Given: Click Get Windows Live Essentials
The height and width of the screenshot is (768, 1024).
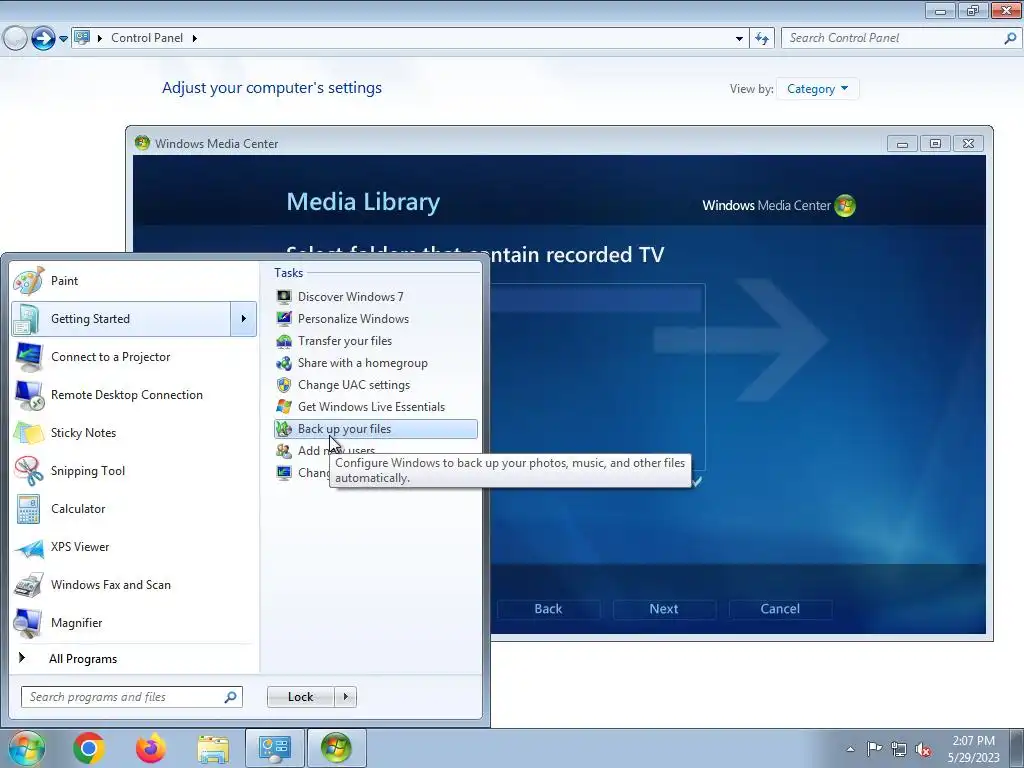Looking at the screenshot, I should (x=376, y=407).
